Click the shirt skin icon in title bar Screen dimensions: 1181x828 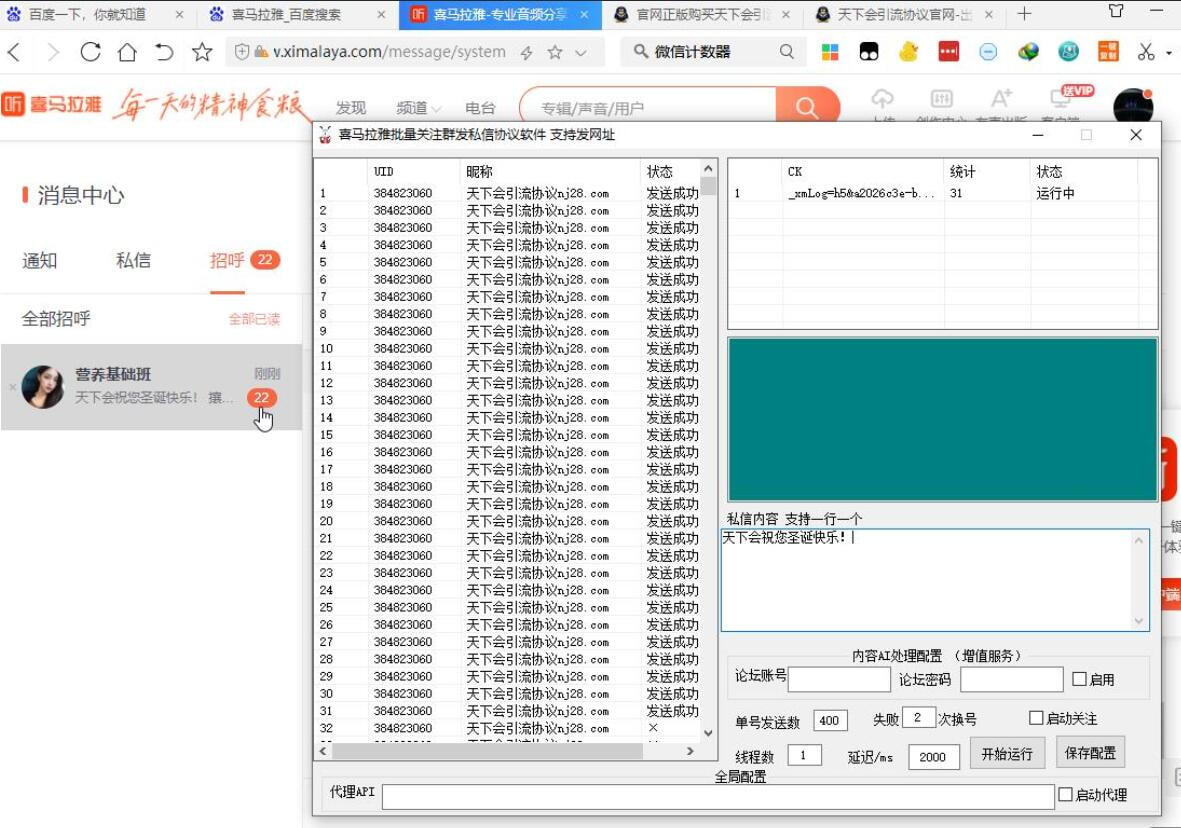pyautogui.click(x=1116, y=11)
